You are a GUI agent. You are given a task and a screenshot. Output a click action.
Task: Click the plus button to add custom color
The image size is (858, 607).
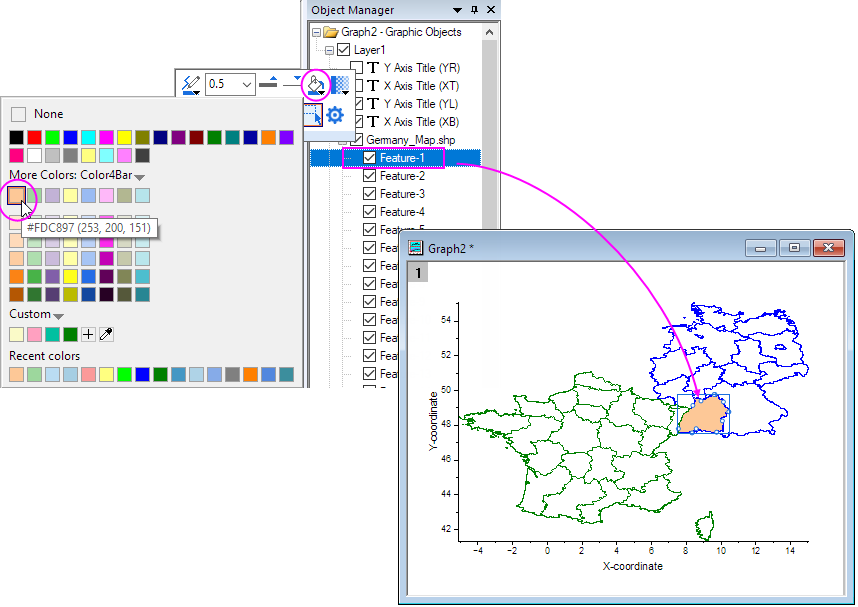88,334
